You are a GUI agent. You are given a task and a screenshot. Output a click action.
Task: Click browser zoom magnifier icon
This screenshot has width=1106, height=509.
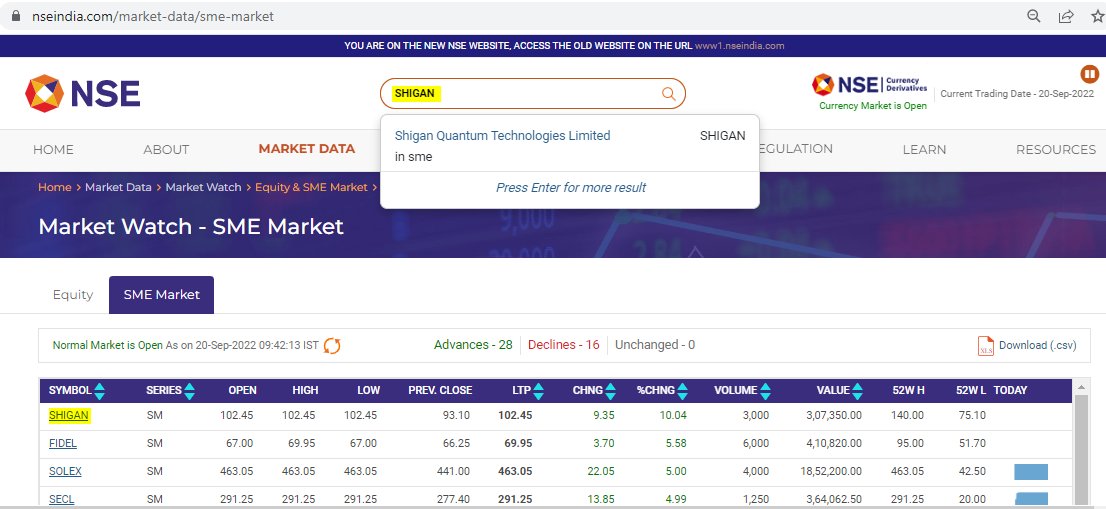coord(1033,16)
